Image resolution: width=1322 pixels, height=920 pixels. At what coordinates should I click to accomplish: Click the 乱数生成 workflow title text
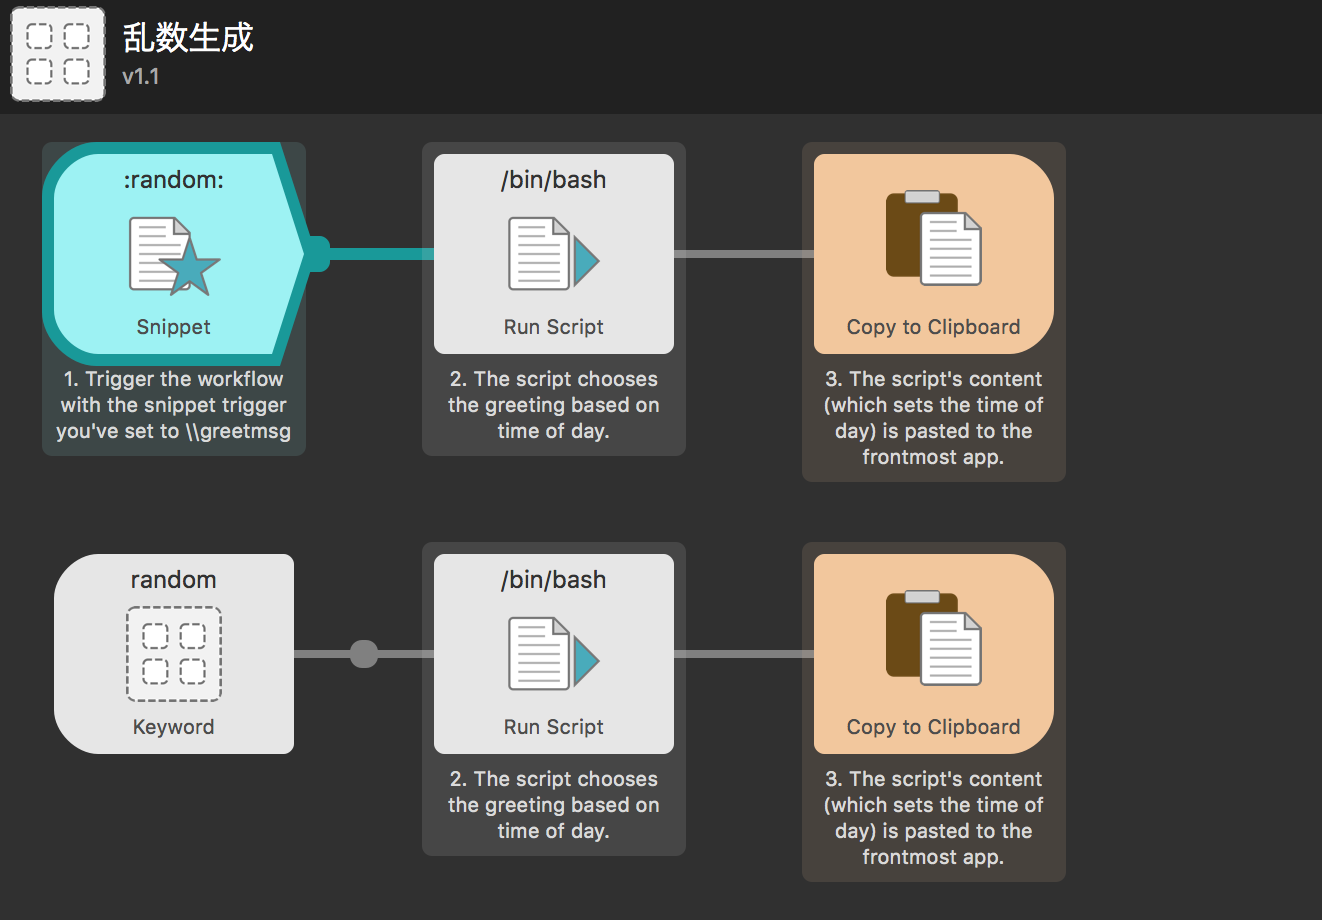[188, 38]
